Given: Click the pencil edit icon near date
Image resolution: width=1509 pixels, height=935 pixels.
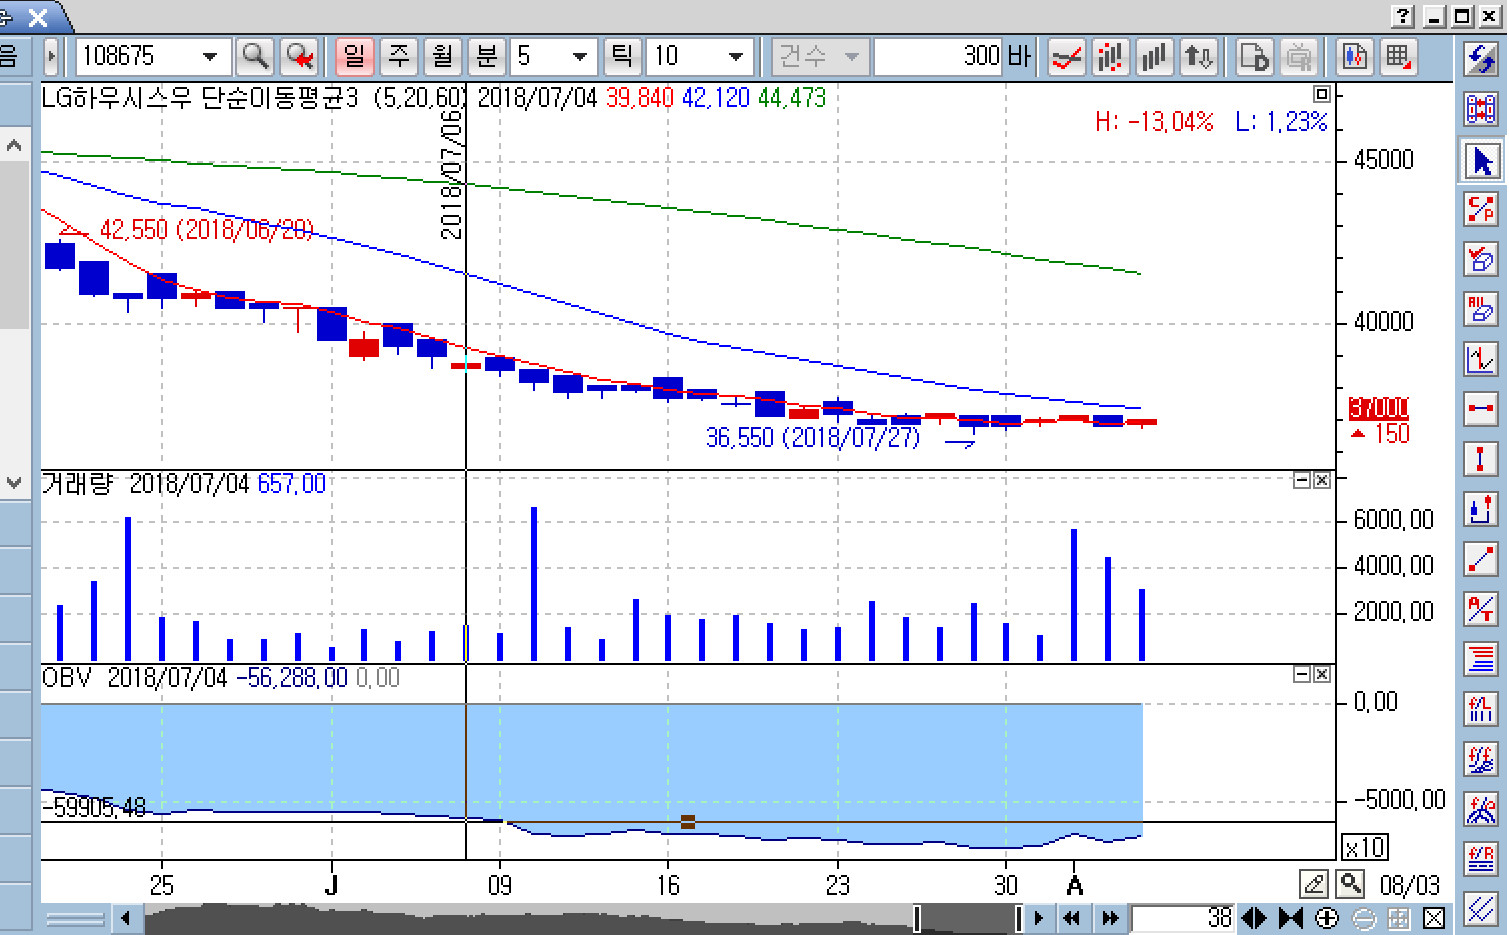Looking at the screenshot, I should pyautogui.click(x=1313, y=884).
